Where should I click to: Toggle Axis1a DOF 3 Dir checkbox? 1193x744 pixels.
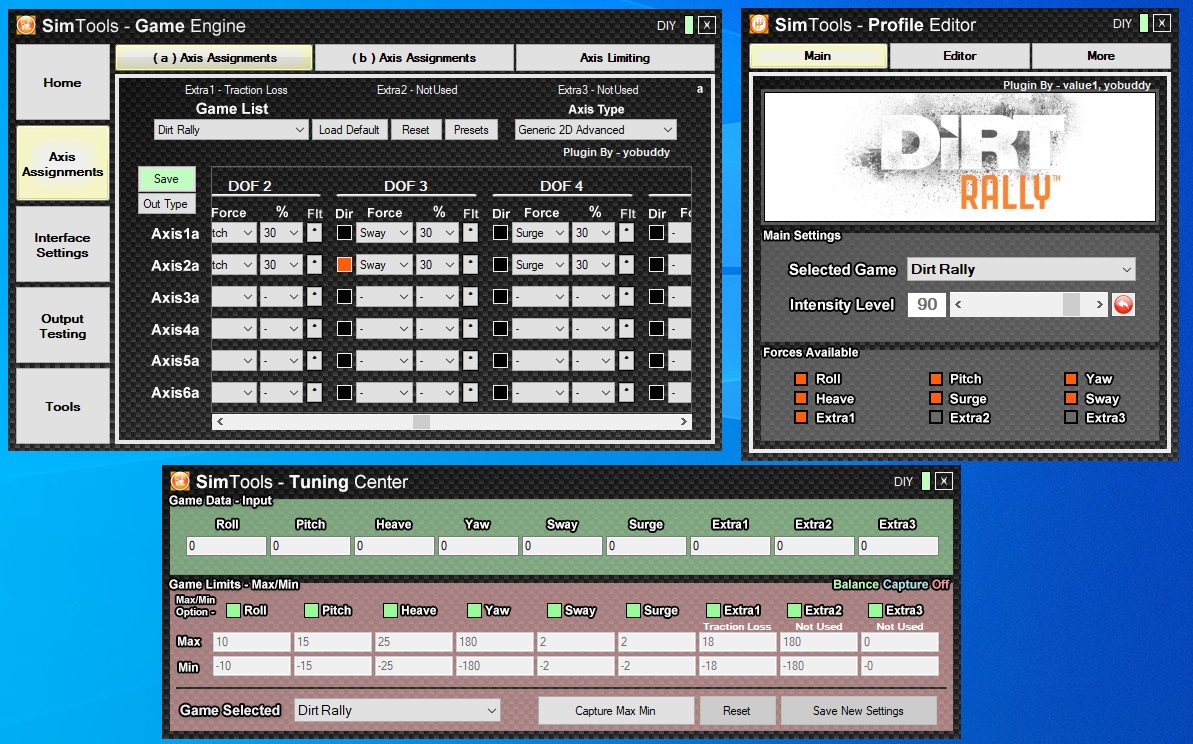345,232
